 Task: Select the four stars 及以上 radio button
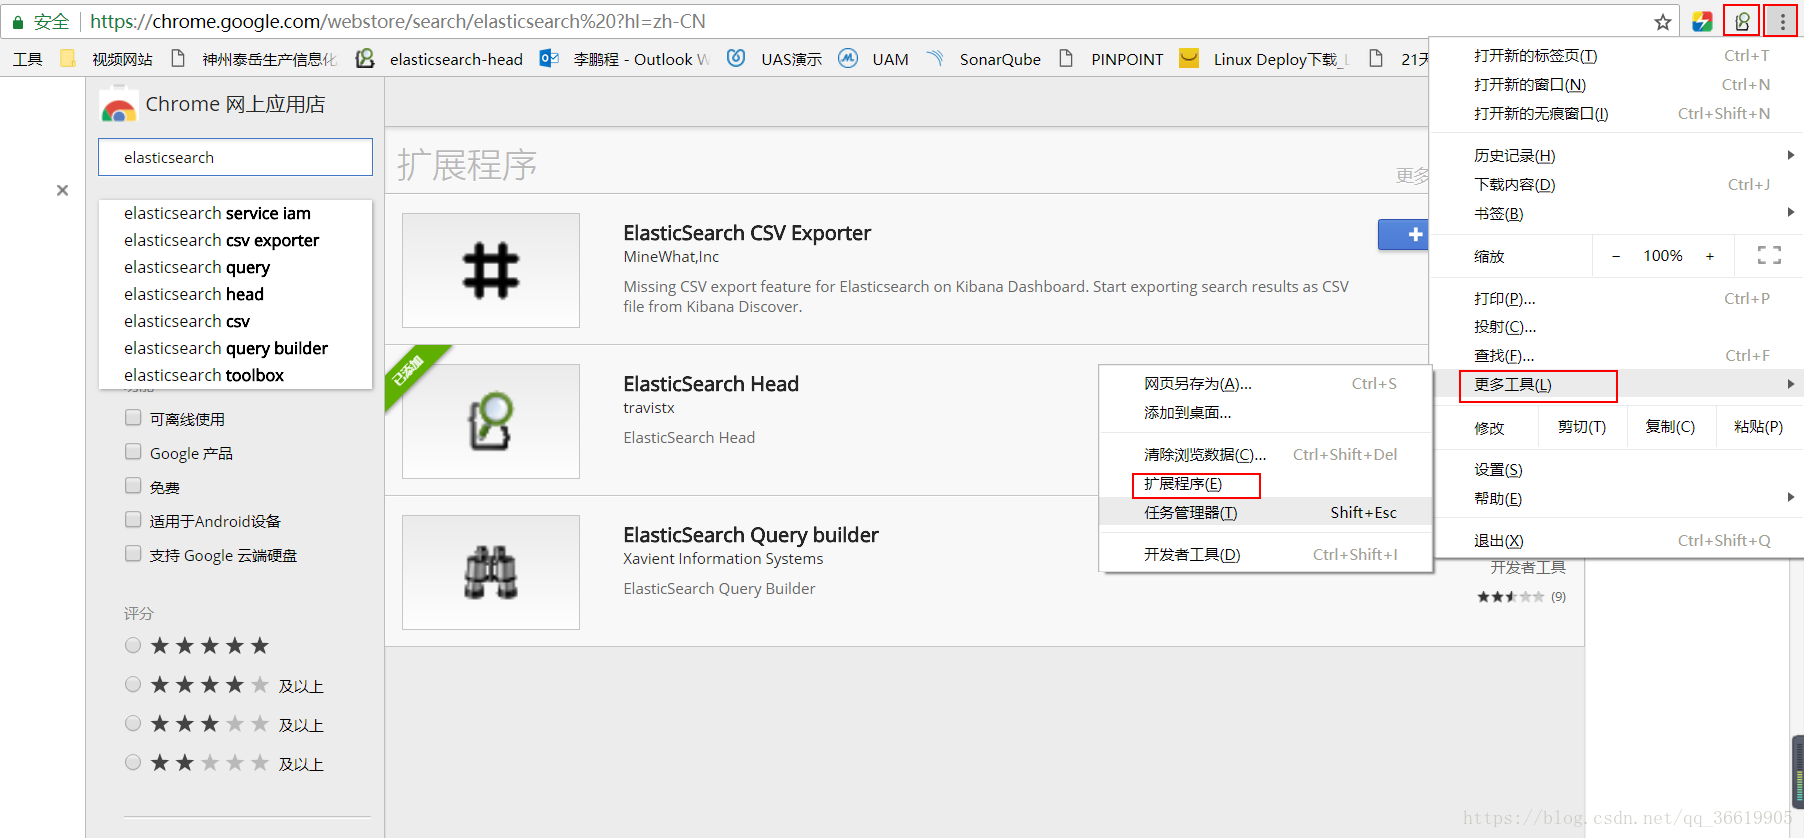133,684
